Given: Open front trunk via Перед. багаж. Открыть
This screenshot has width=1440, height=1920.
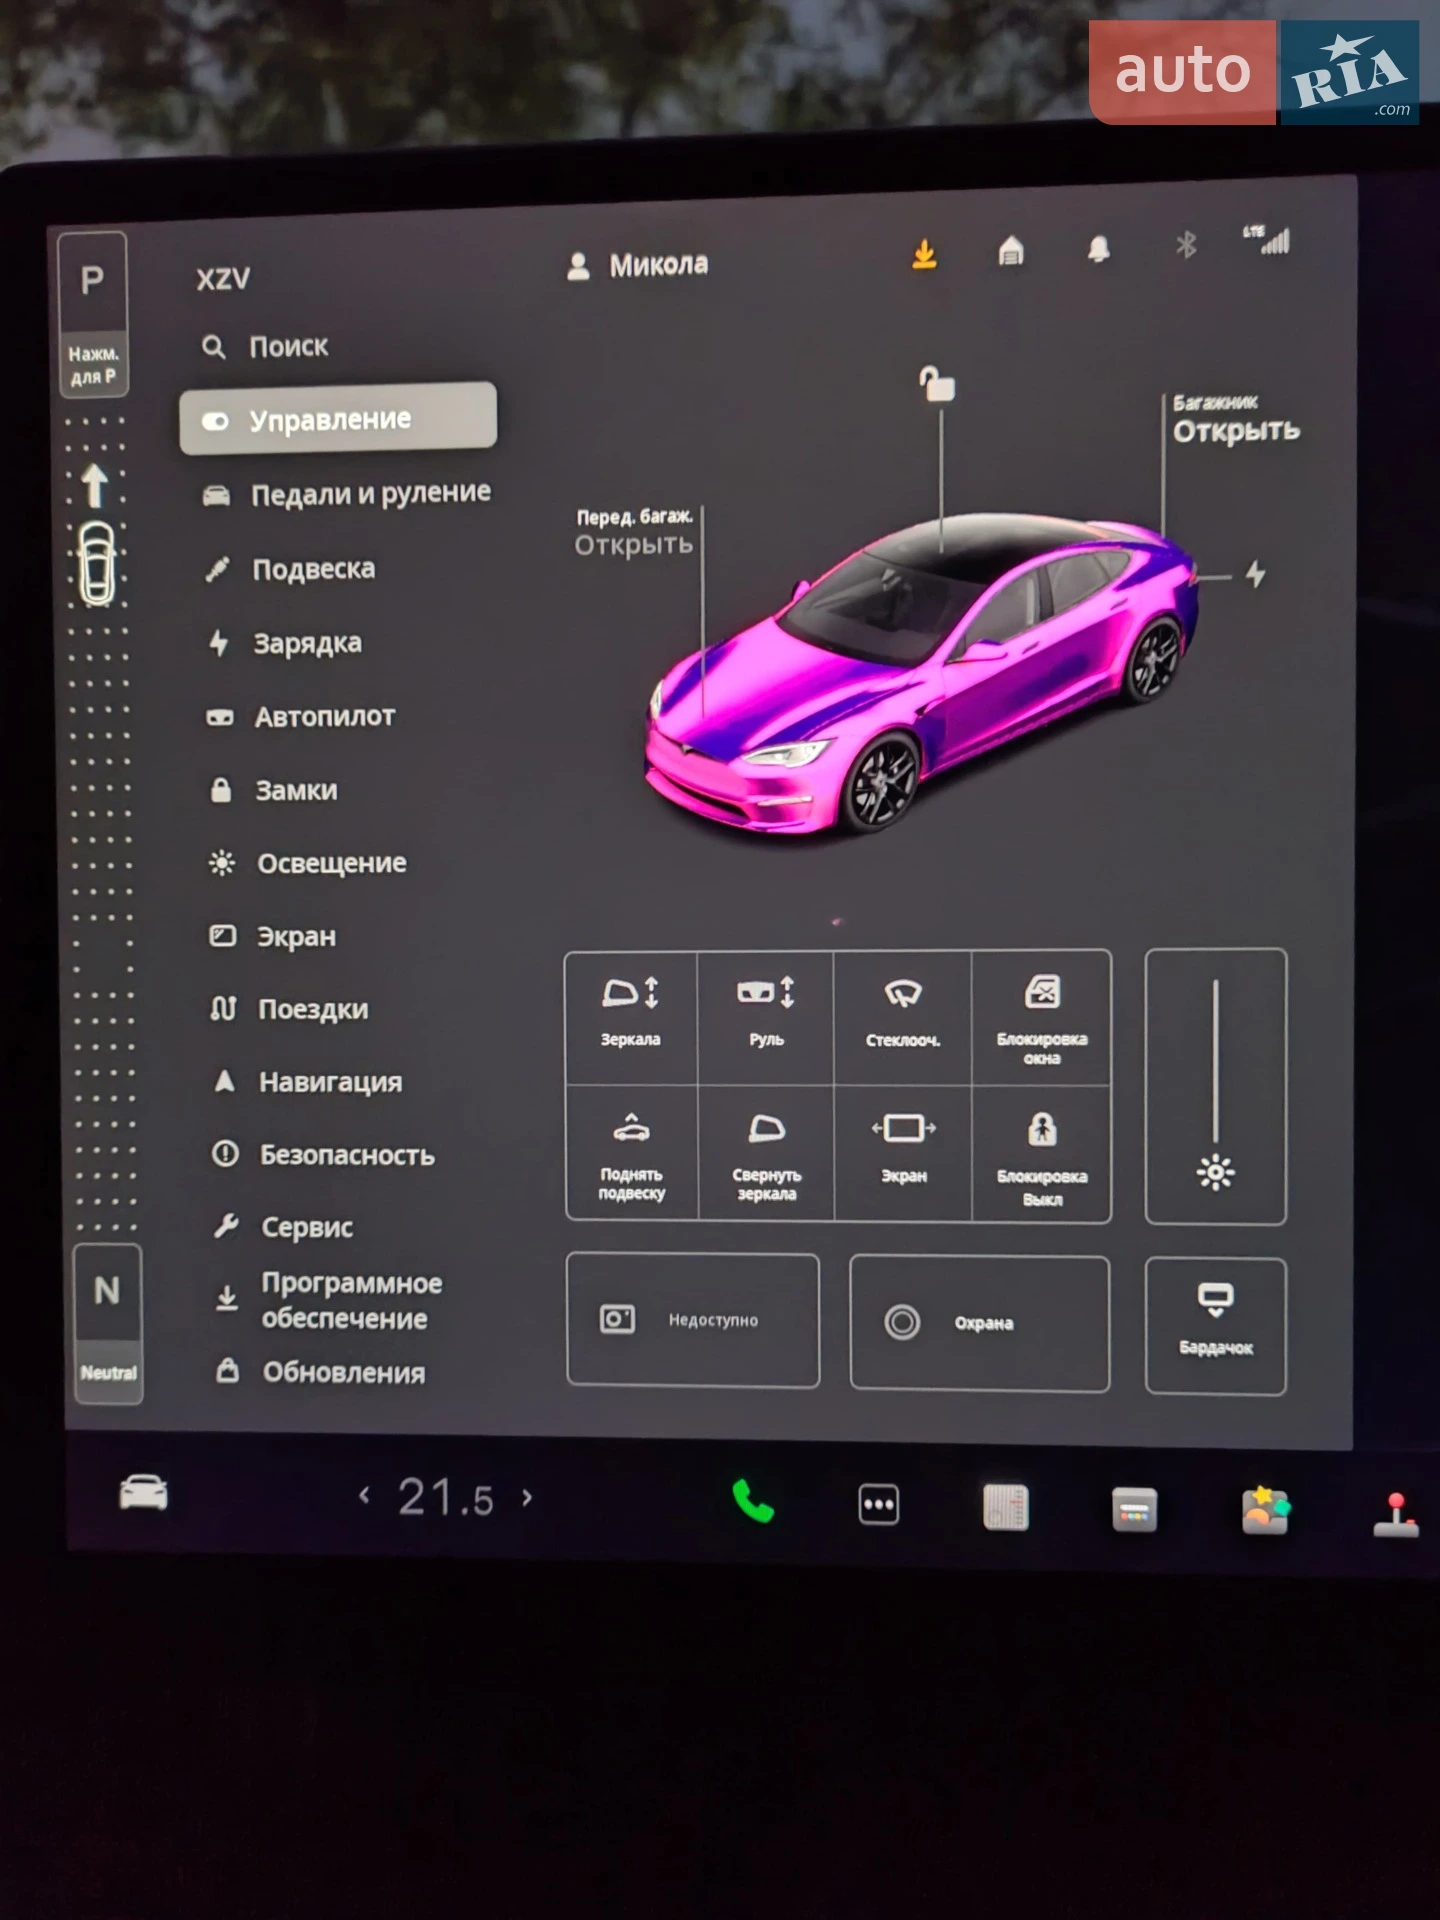Looking at the screenshot, I should [x=634, y=533].
